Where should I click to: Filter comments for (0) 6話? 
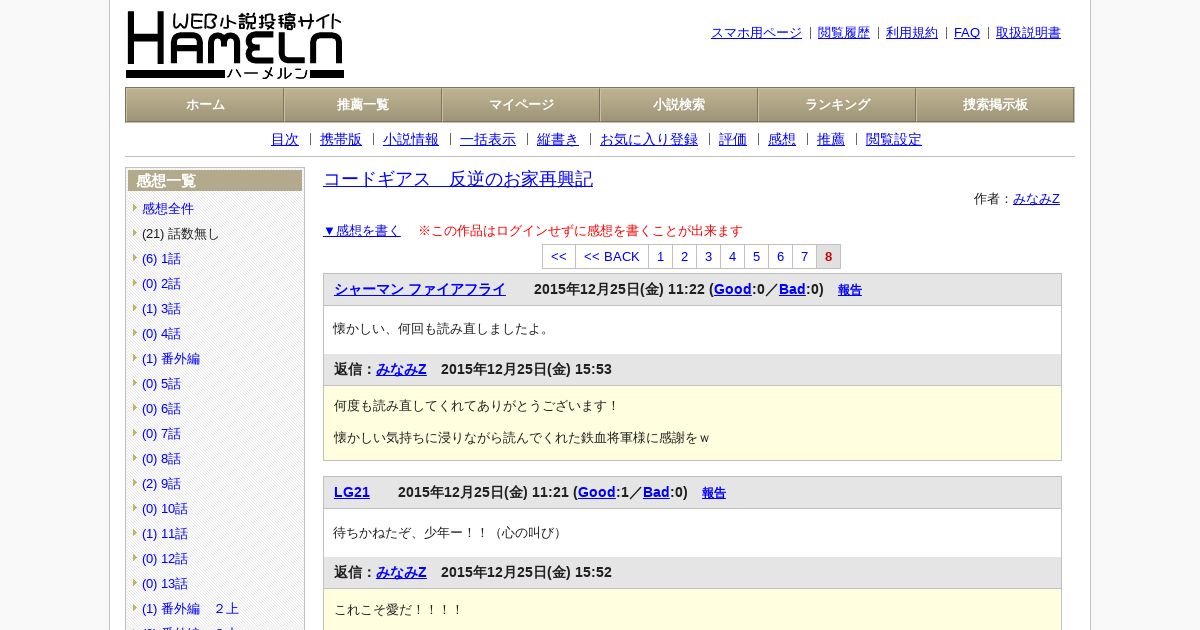tap(161, 409)
